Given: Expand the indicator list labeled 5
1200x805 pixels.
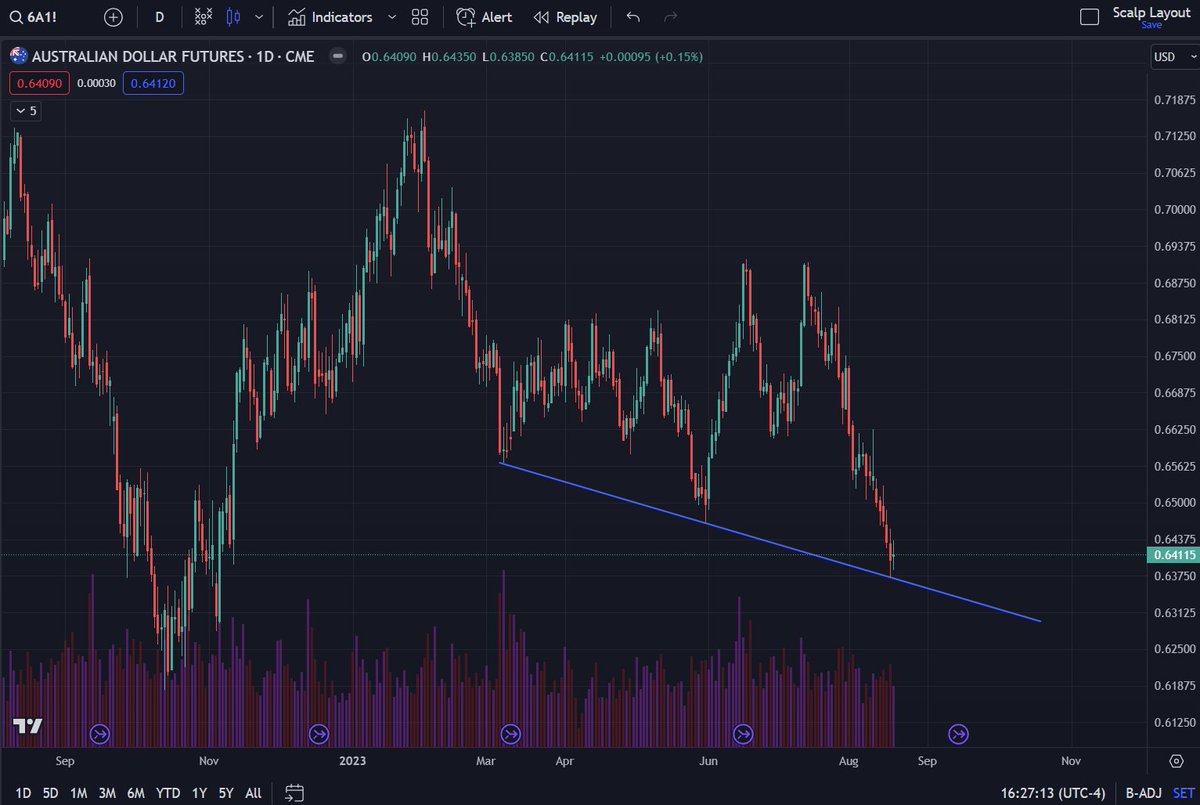Looking at the screenshot, I should click(x=25, y=111).
